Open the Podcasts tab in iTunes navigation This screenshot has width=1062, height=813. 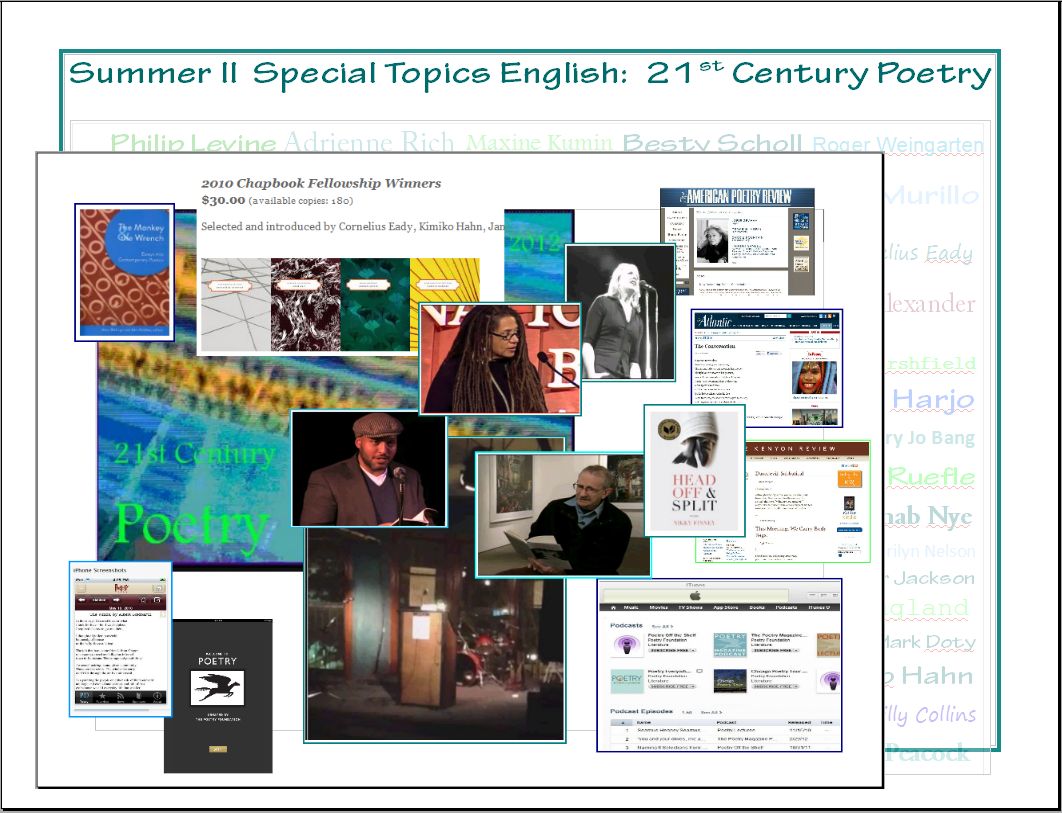787,607
